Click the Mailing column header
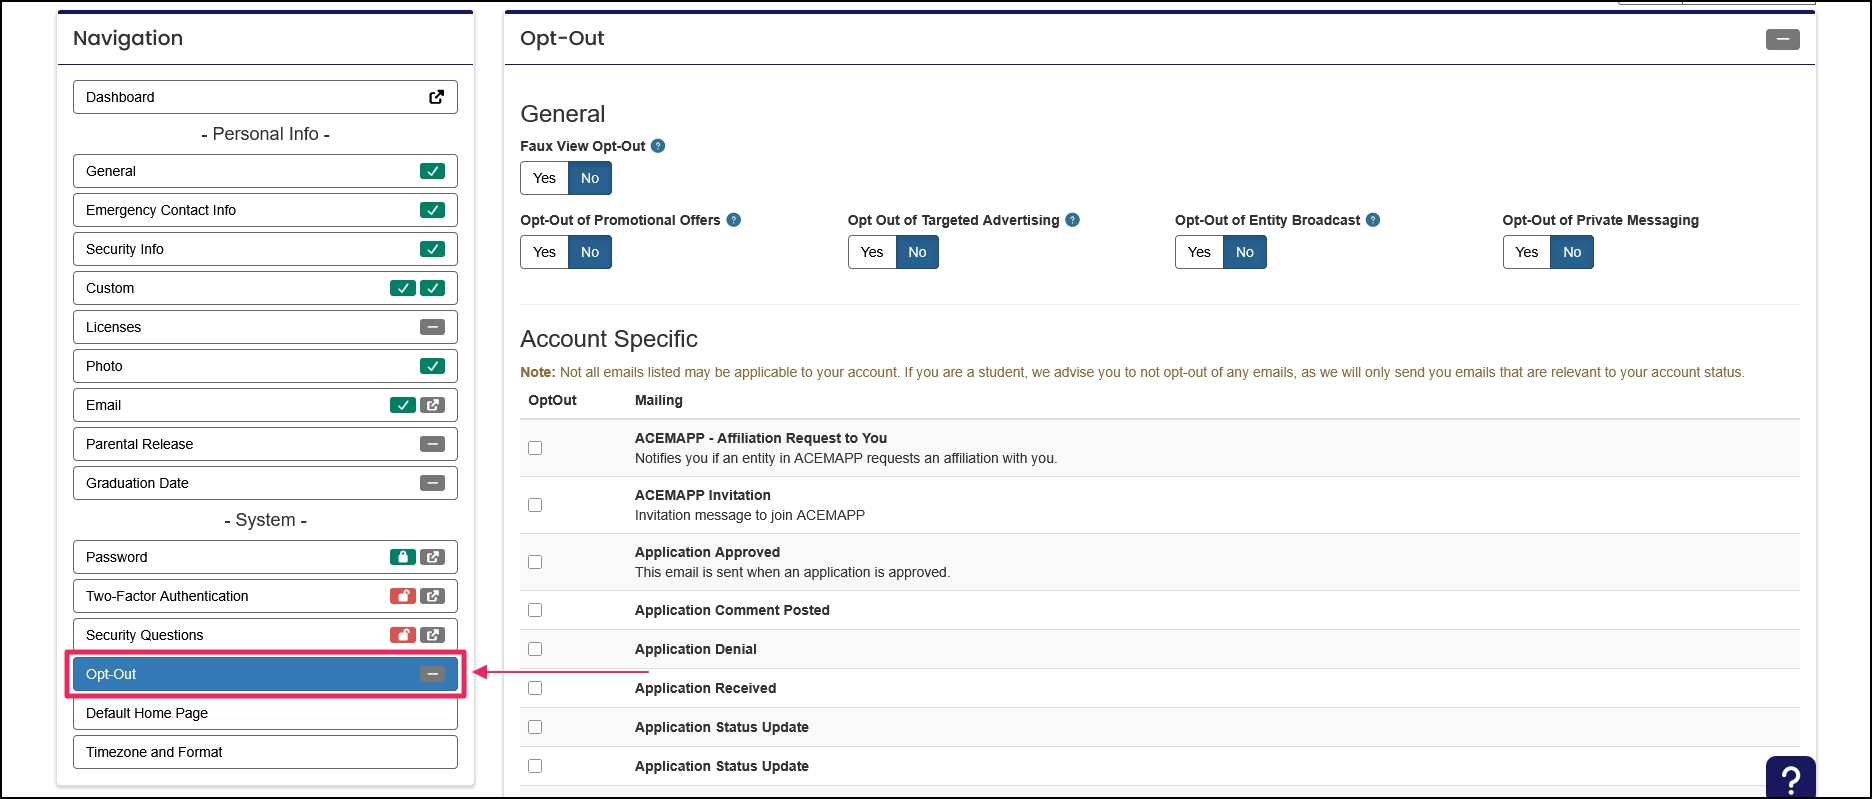The image size is (1872, 799). point(659,400)
